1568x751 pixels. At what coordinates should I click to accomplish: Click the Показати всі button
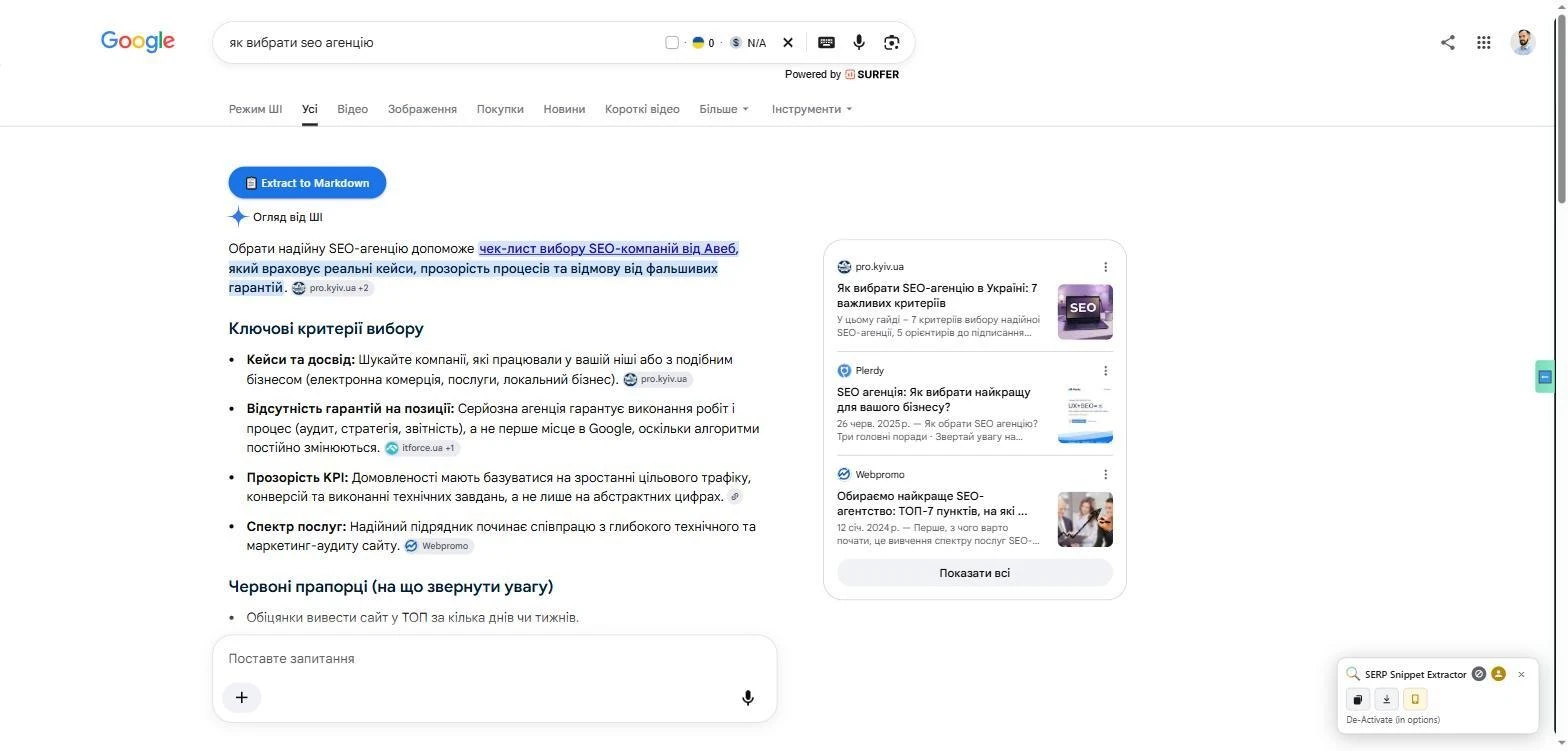[974, 573]
